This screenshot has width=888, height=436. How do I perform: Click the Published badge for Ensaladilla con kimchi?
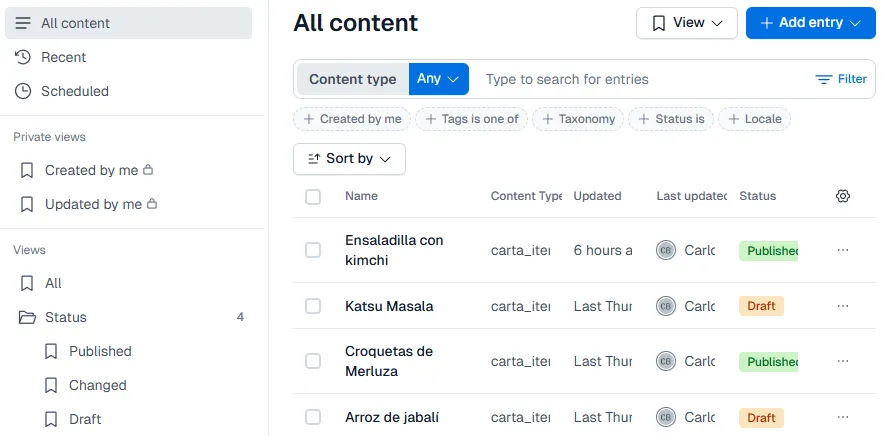pos(769,250)
